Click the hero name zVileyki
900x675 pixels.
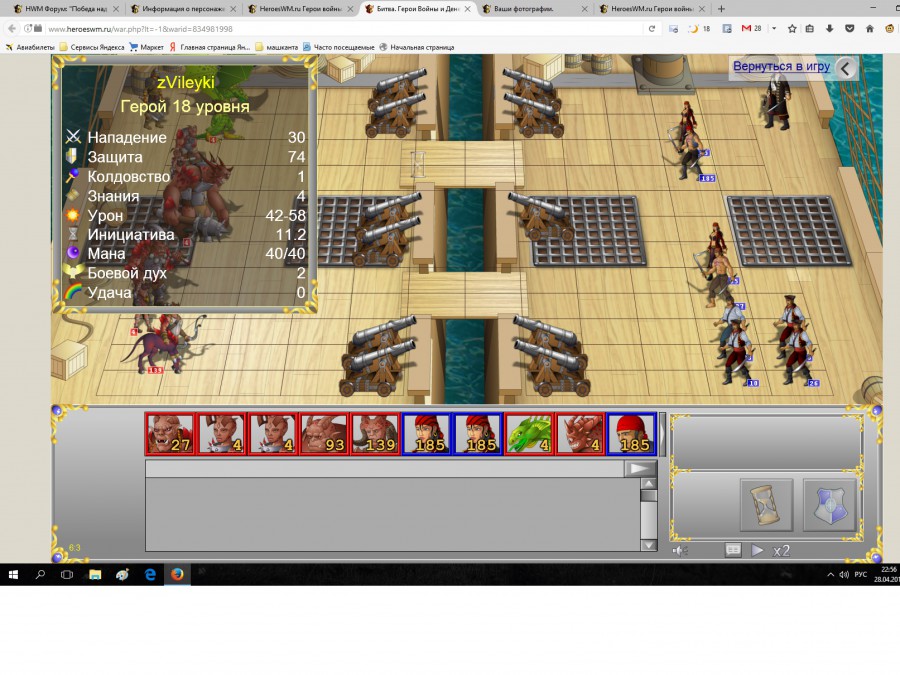[x=185, y=83]
